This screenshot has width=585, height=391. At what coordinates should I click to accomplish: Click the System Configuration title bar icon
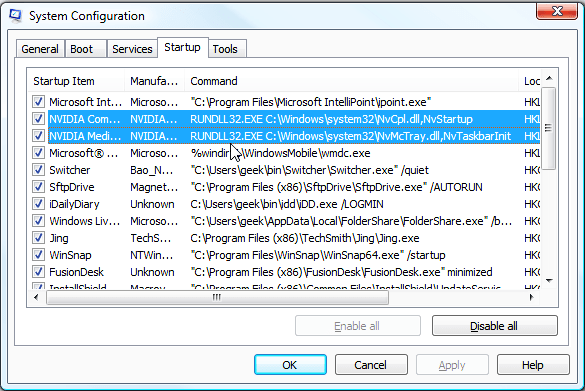point(16,15)
